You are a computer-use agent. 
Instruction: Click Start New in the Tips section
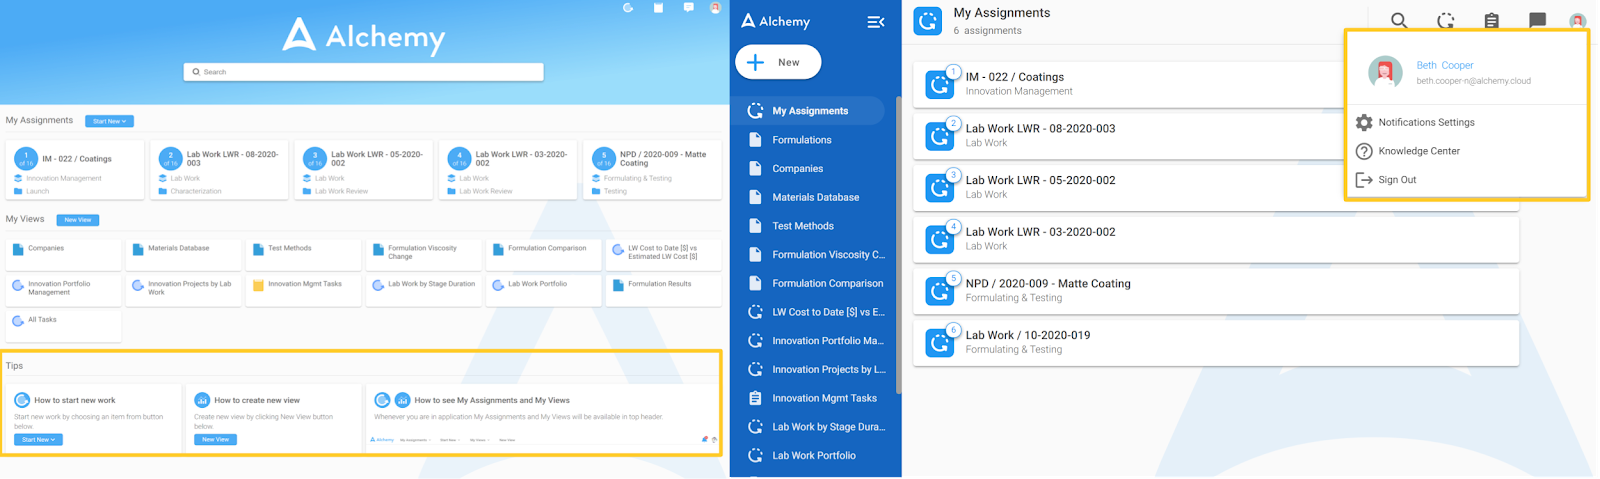(38, 440)
